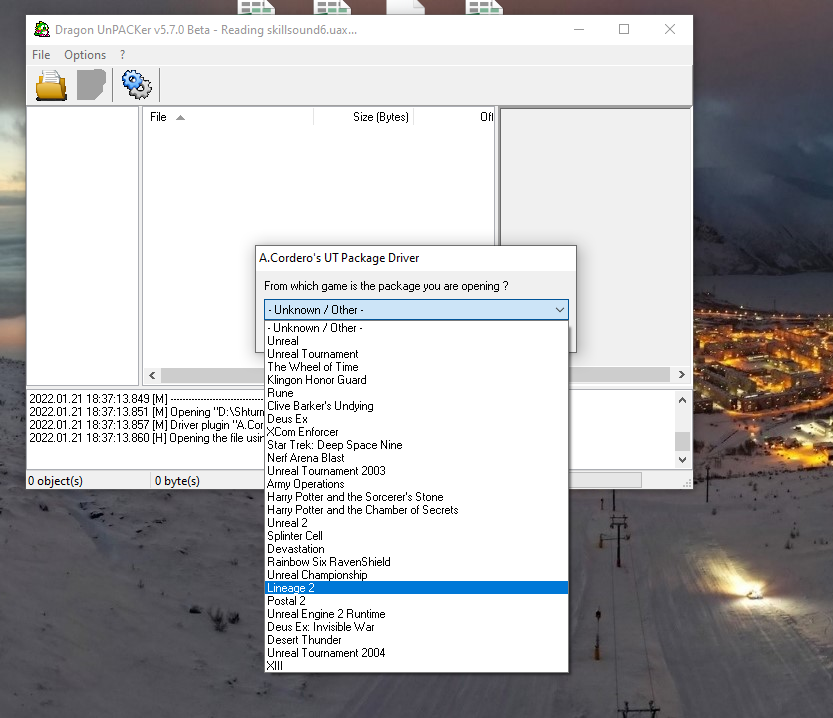The image size is (833, 718).
Task: Click the log panel scroll down arrow
Action: point(683,459)
